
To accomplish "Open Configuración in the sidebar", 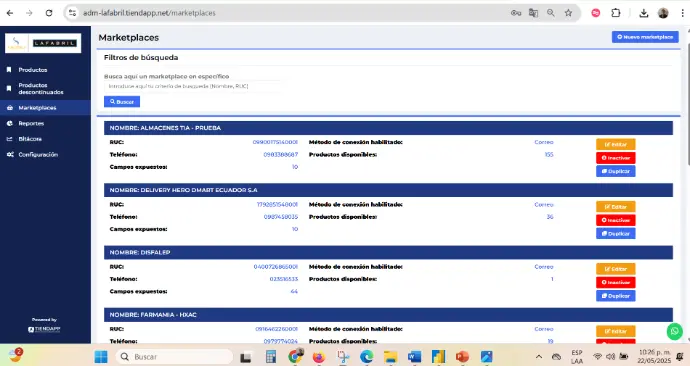I will pos(38,155).
